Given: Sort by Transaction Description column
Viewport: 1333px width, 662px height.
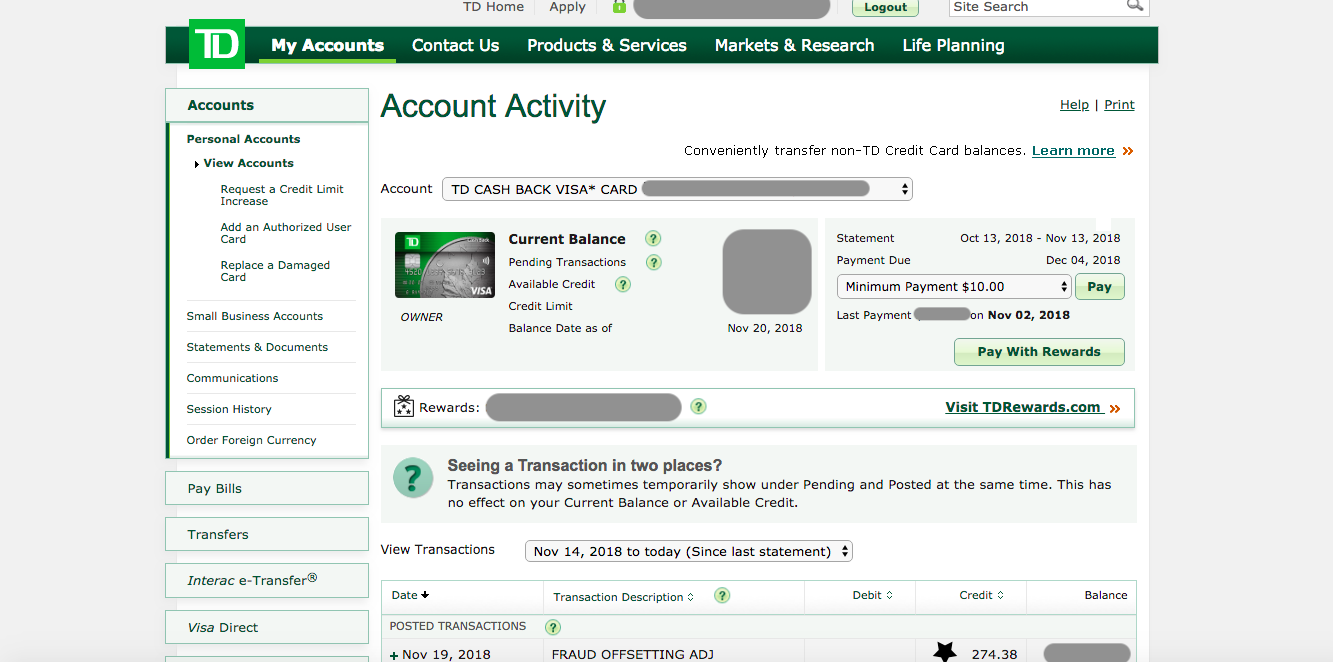Looking at the screenshot, I should (691, 597).
